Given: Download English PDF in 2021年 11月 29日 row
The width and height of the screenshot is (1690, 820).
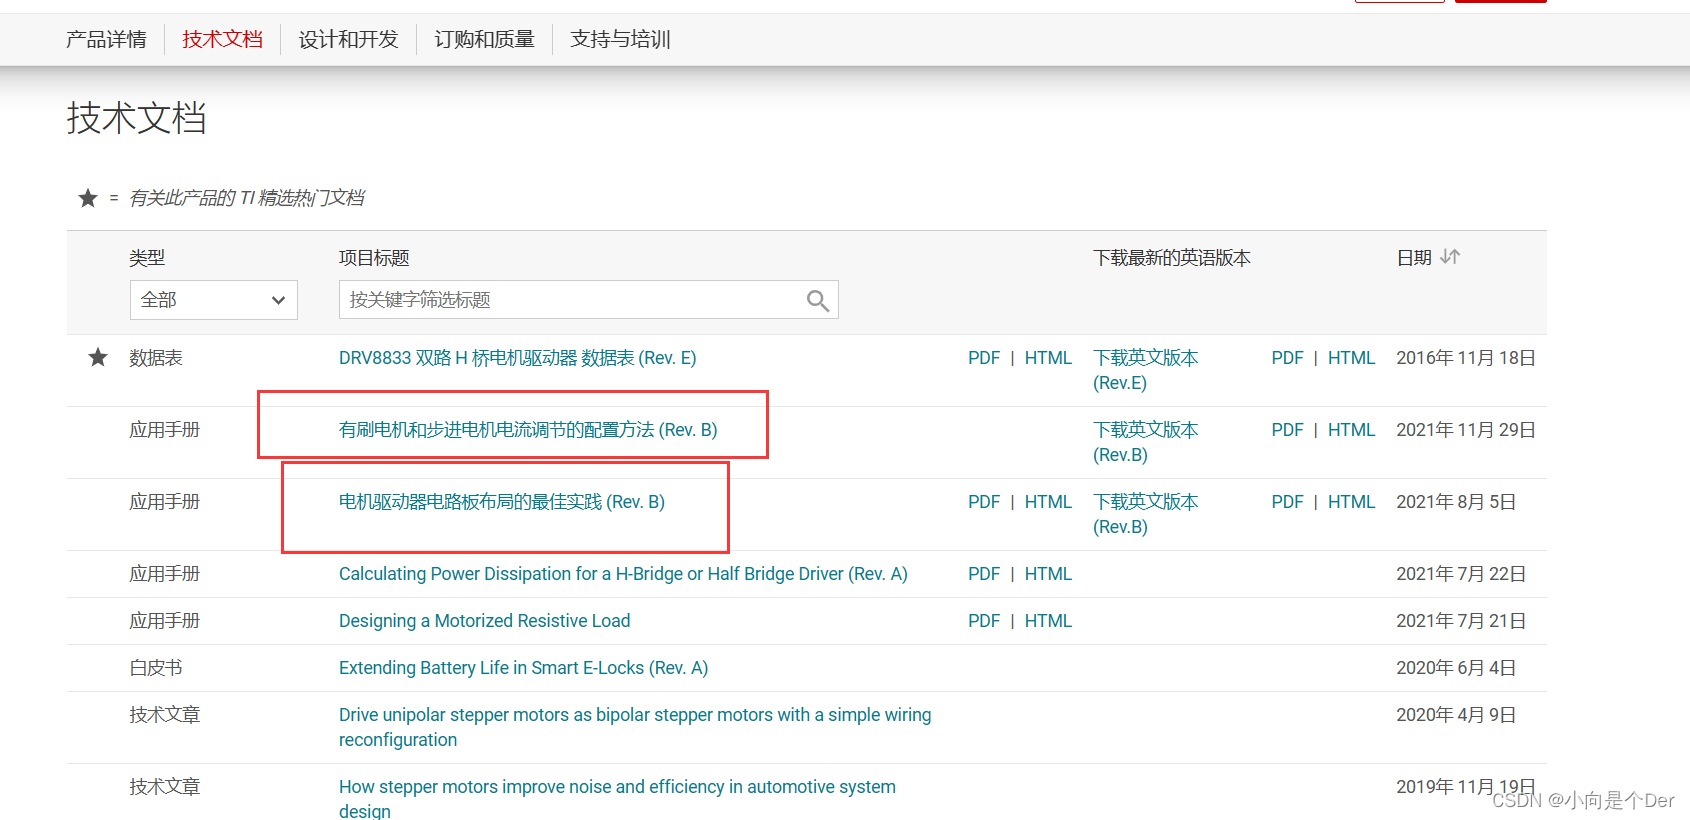Looking at the screenshot, I should coord(1287,430).
